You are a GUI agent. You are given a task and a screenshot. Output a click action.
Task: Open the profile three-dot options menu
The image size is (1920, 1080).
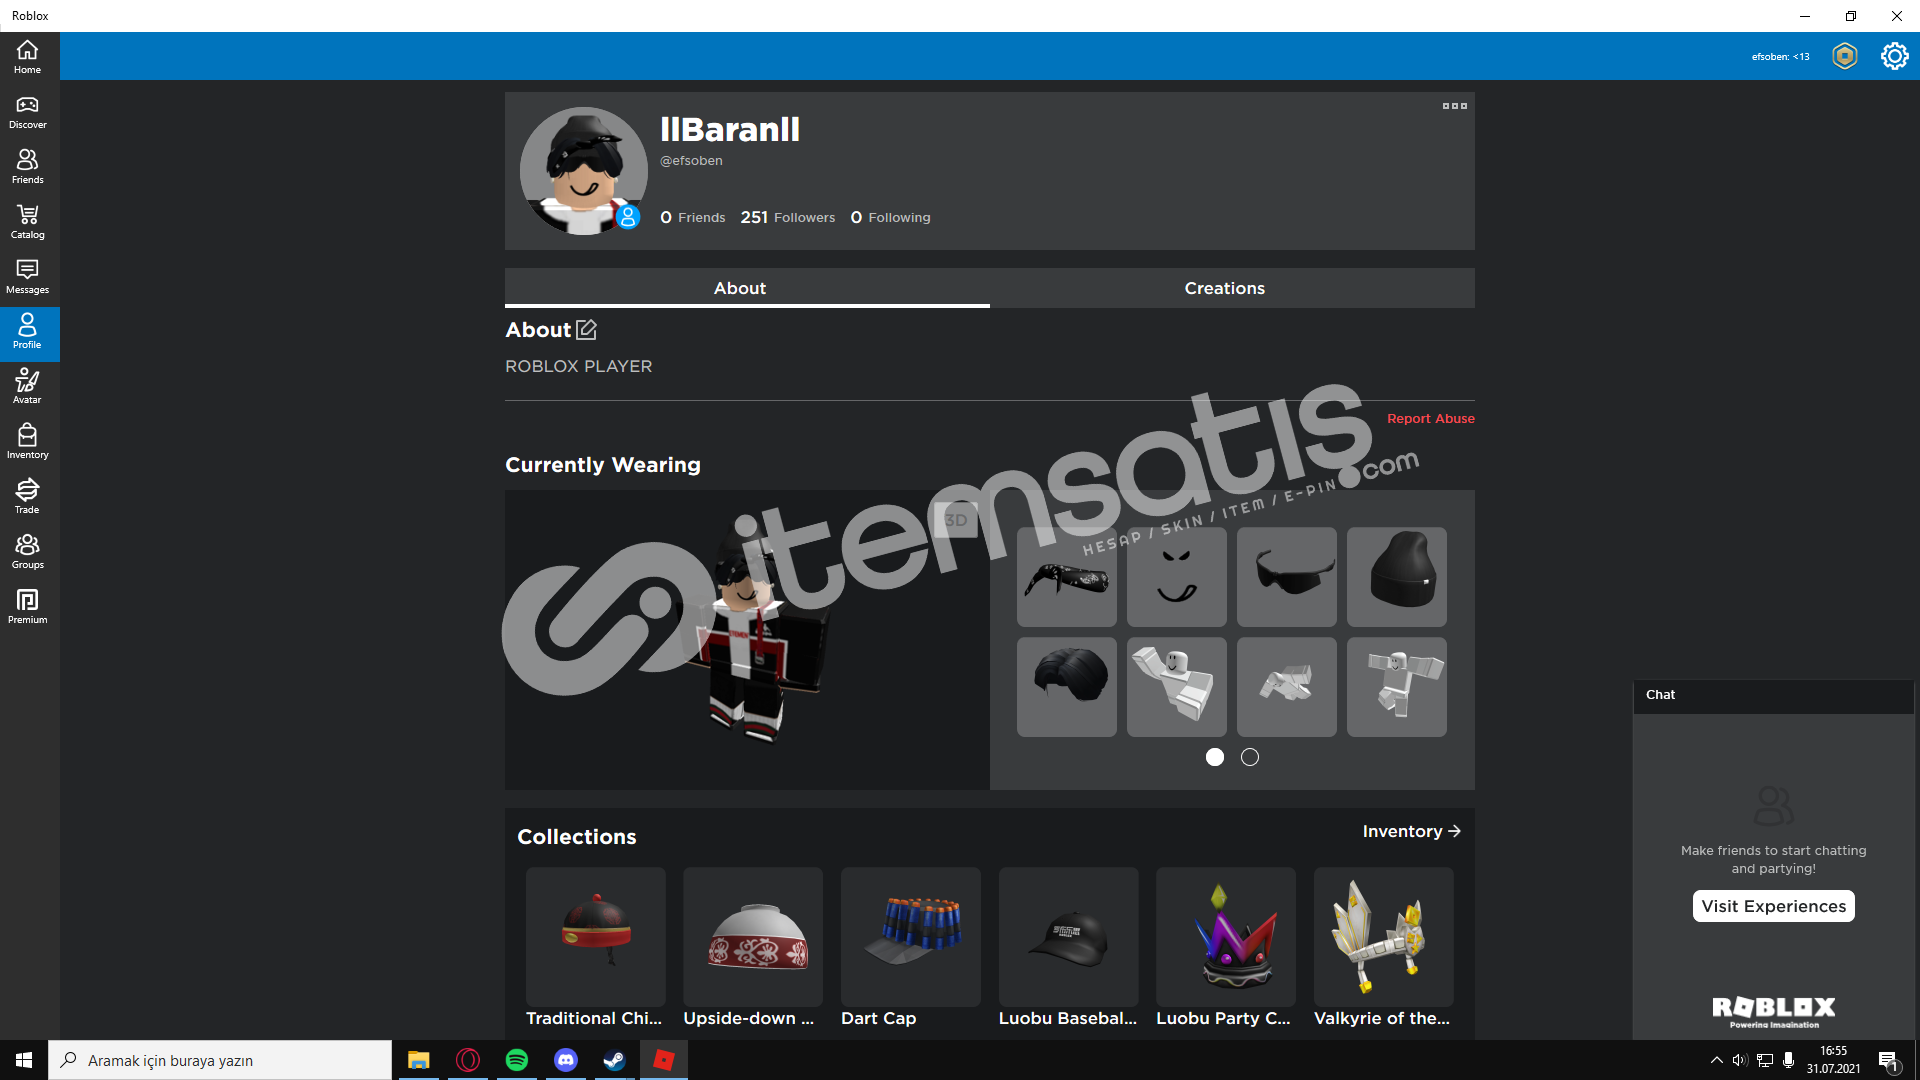[1455, 106]
